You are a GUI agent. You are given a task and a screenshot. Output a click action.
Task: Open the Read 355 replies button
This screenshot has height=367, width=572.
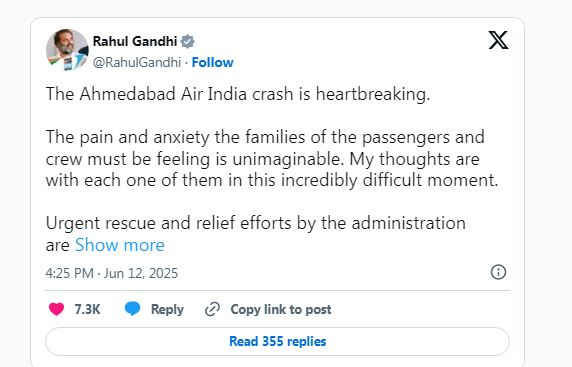tap(278, 341)
